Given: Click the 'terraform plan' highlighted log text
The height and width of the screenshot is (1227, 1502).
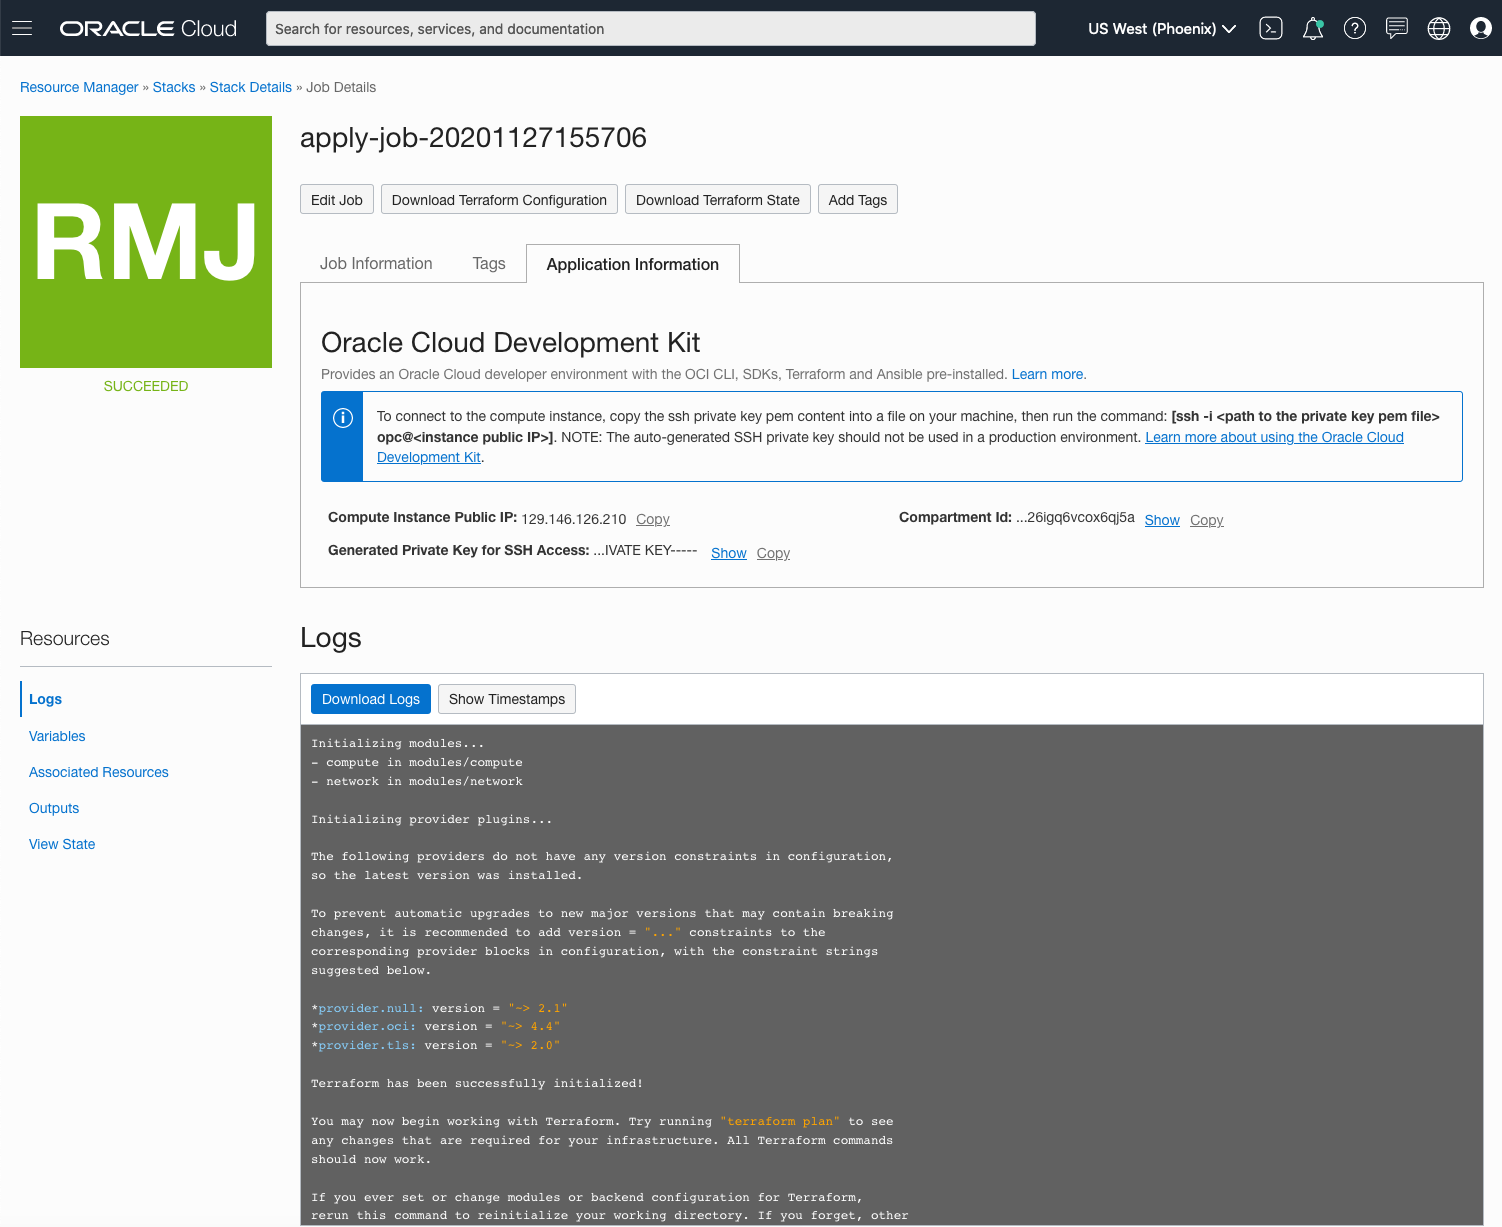Looking at the screenshot, I should tap(780, 1121).
